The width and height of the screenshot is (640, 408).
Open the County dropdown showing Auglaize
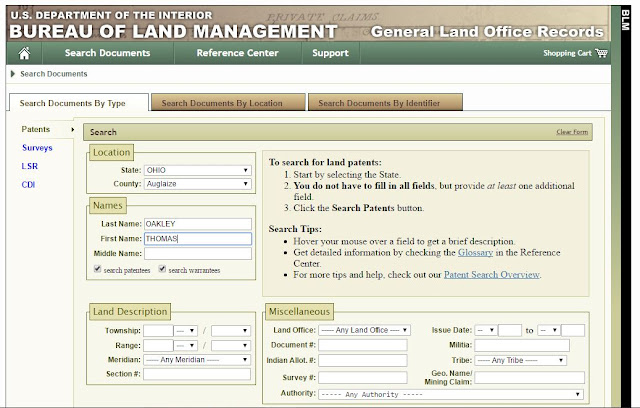pos(198,184)
